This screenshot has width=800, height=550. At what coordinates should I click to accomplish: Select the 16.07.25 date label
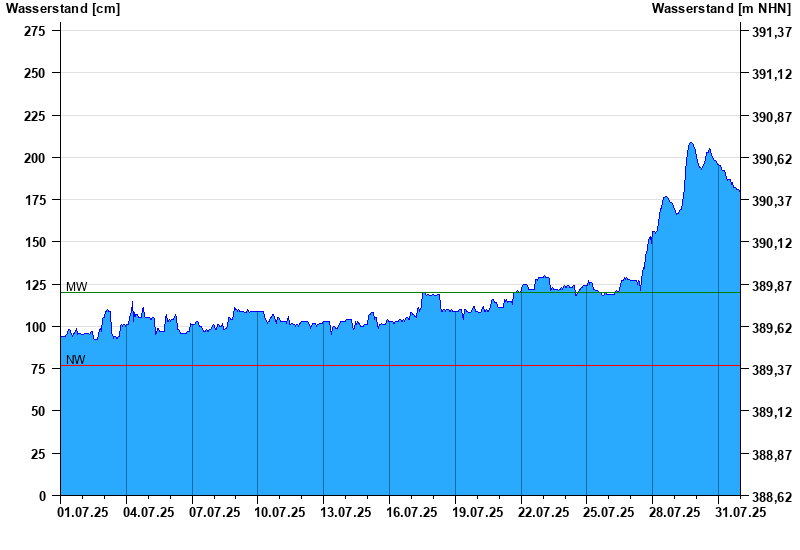pos(412,512)
